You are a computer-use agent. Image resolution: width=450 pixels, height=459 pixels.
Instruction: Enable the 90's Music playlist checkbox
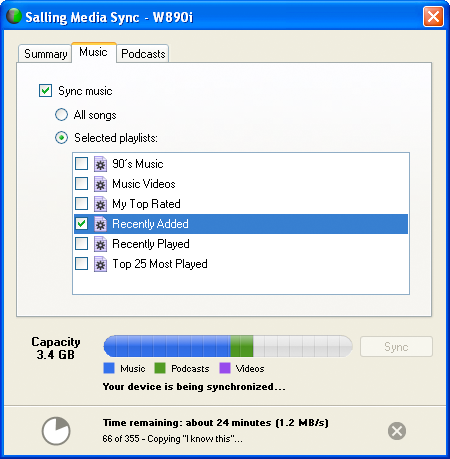82,164
